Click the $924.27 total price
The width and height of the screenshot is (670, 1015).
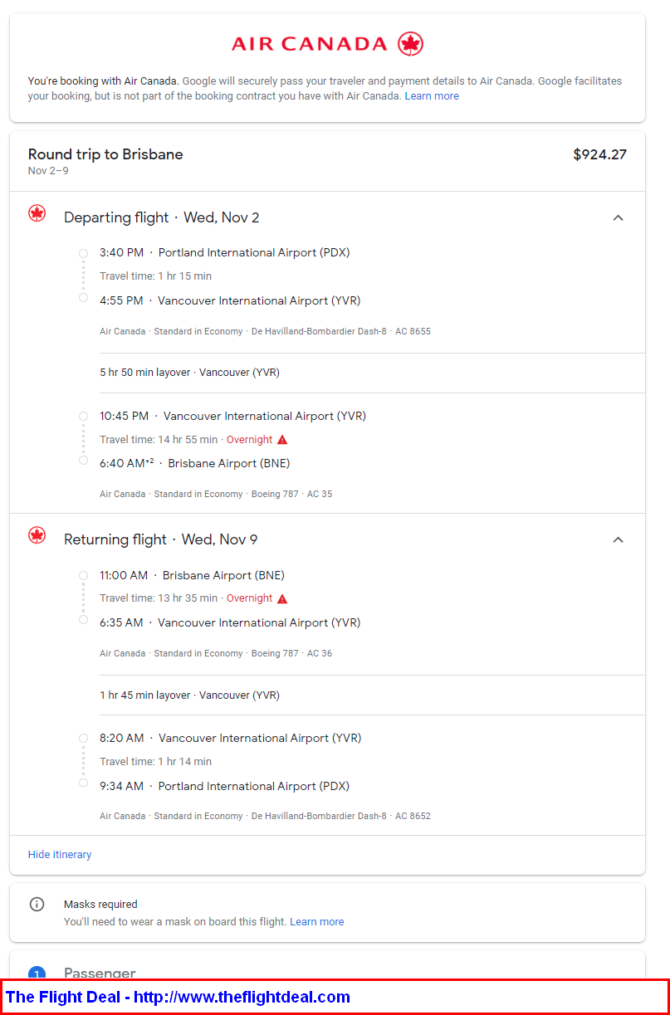click(x=600, y=154)
